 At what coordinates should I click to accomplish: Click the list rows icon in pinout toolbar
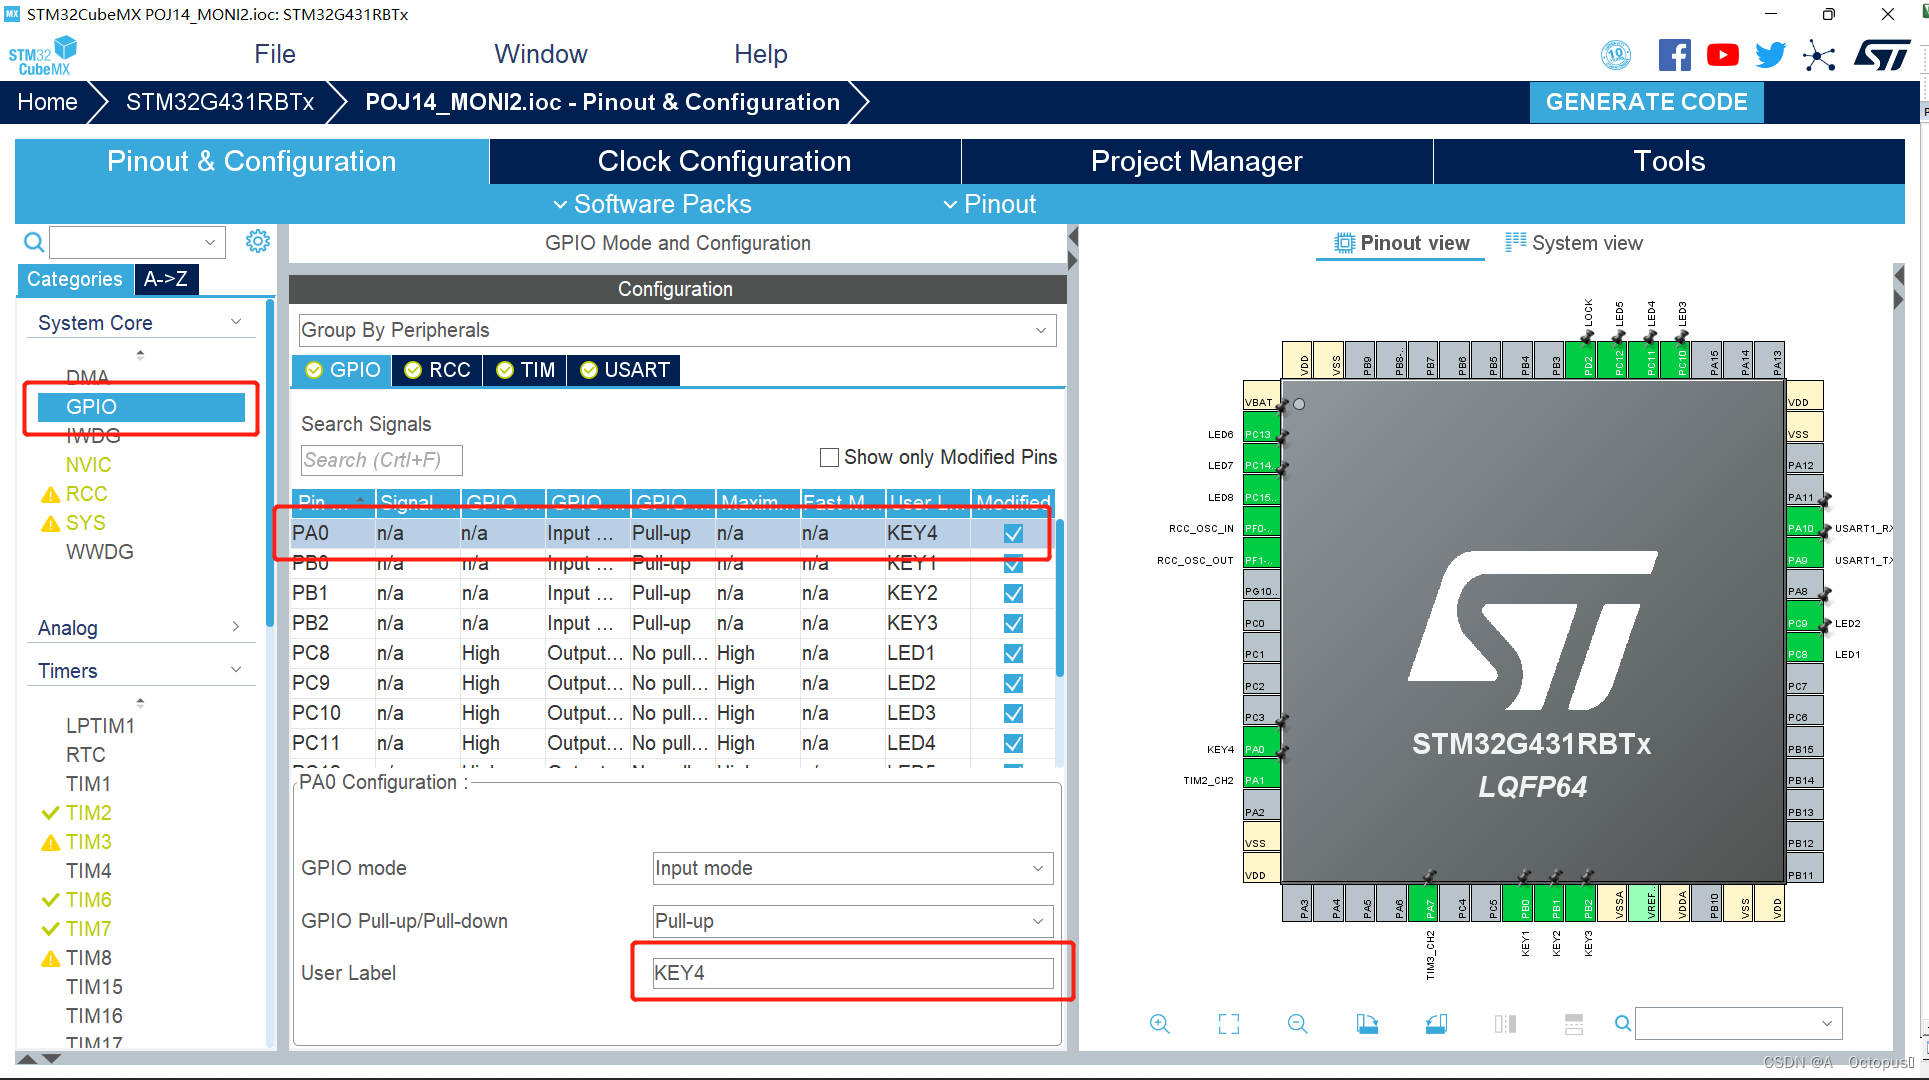[x=1574, y=1023]
